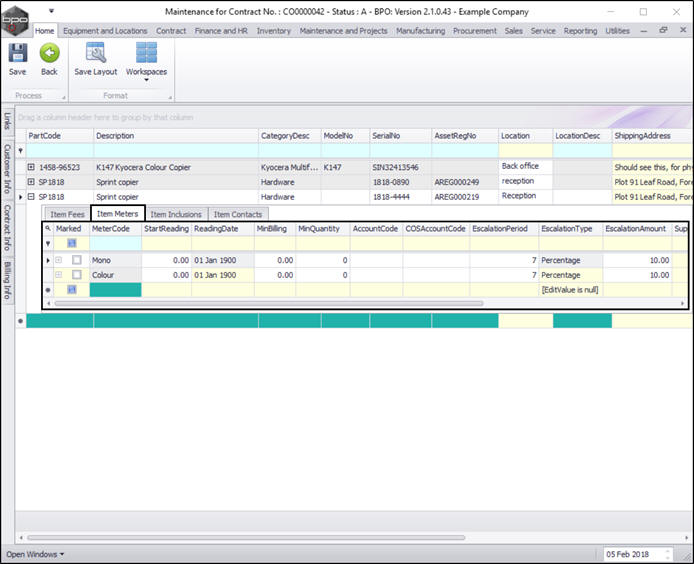Sort by the EscalationPeriod column header
694x564 pixels.
[x=502, y=229]
